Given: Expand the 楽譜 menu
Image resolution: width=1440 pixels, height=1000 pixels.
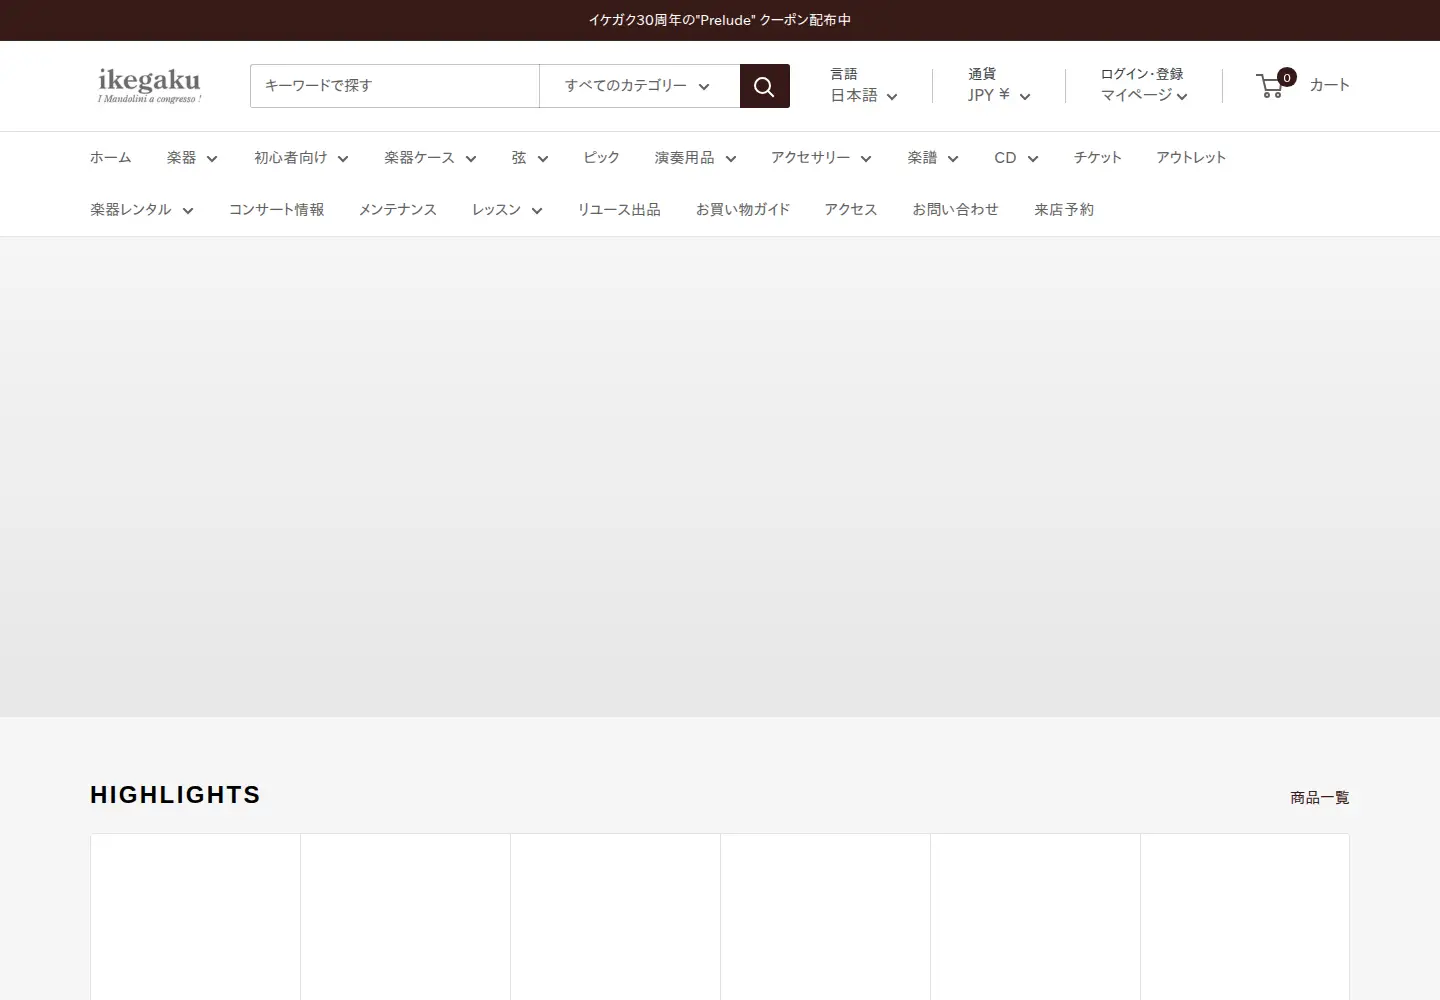Looking at the screenshot, I should click(x=933, y=158).
